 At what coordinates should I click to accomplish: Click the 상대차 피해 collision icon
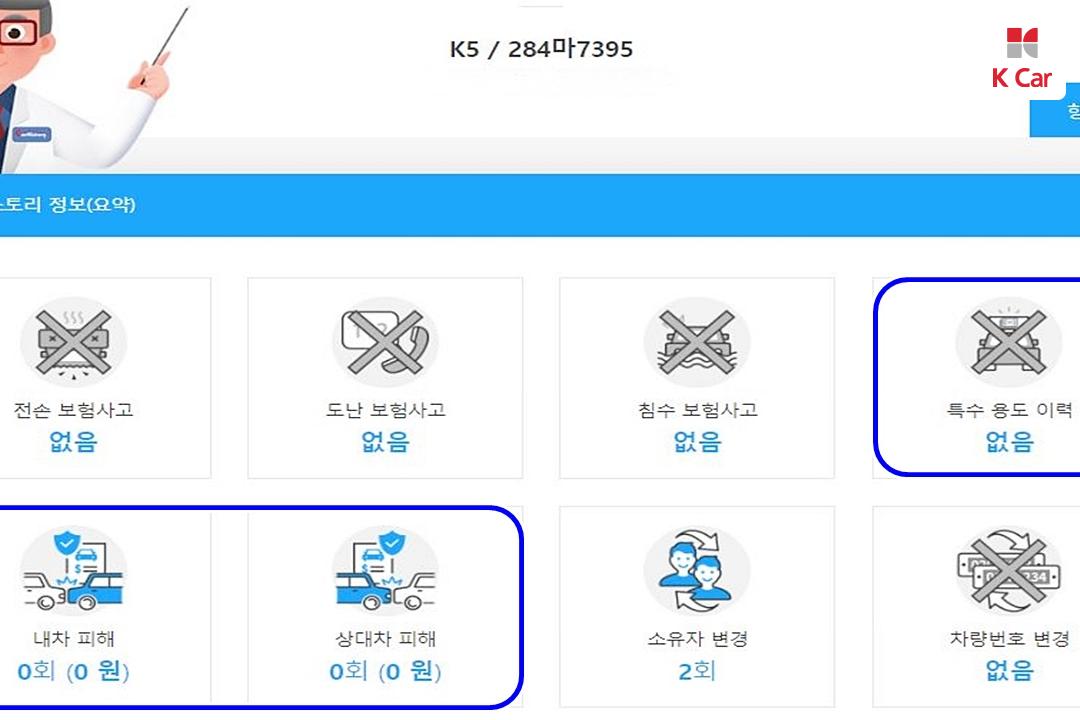[386, 570]
